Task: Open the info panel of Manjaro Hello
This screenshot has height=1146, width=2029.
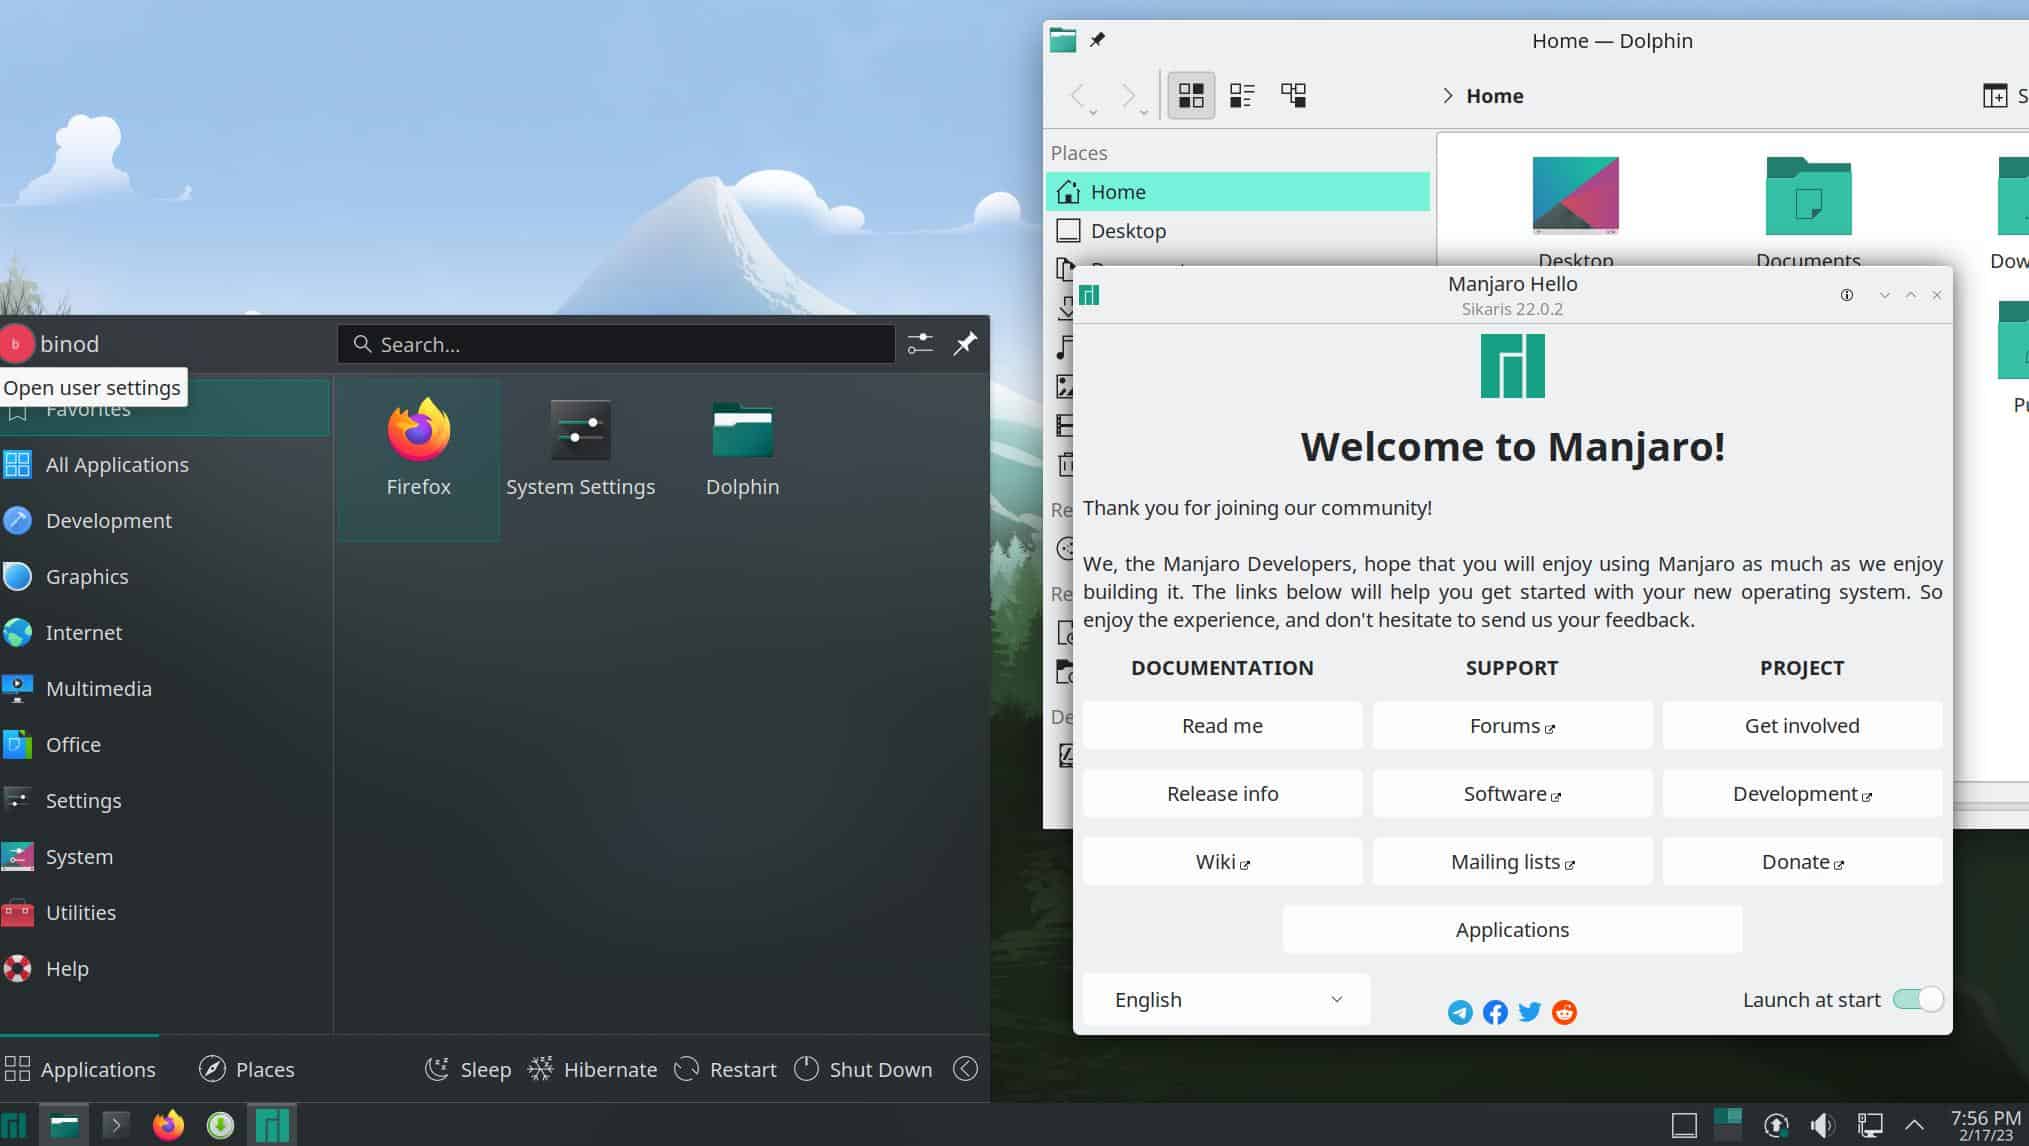Action: tap(1846, 295)
